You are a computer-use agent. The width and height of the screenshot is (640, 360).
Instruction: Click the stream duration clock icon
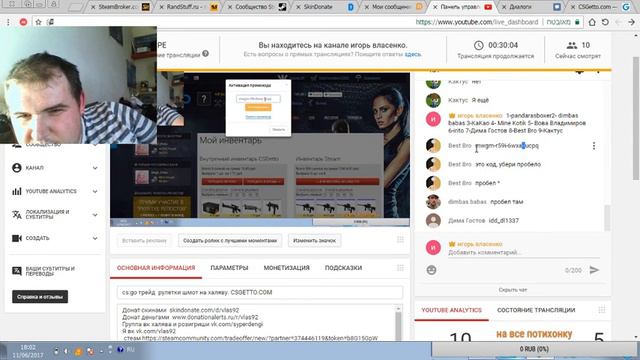478,45
